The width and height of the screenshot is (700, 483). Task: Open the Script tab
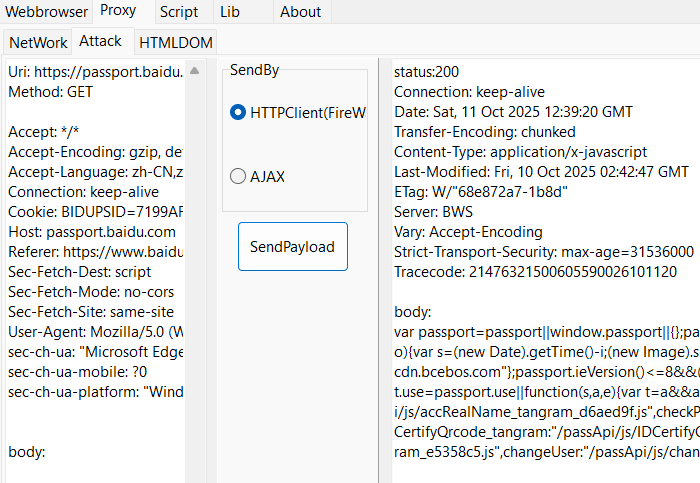tap(179, 12)
